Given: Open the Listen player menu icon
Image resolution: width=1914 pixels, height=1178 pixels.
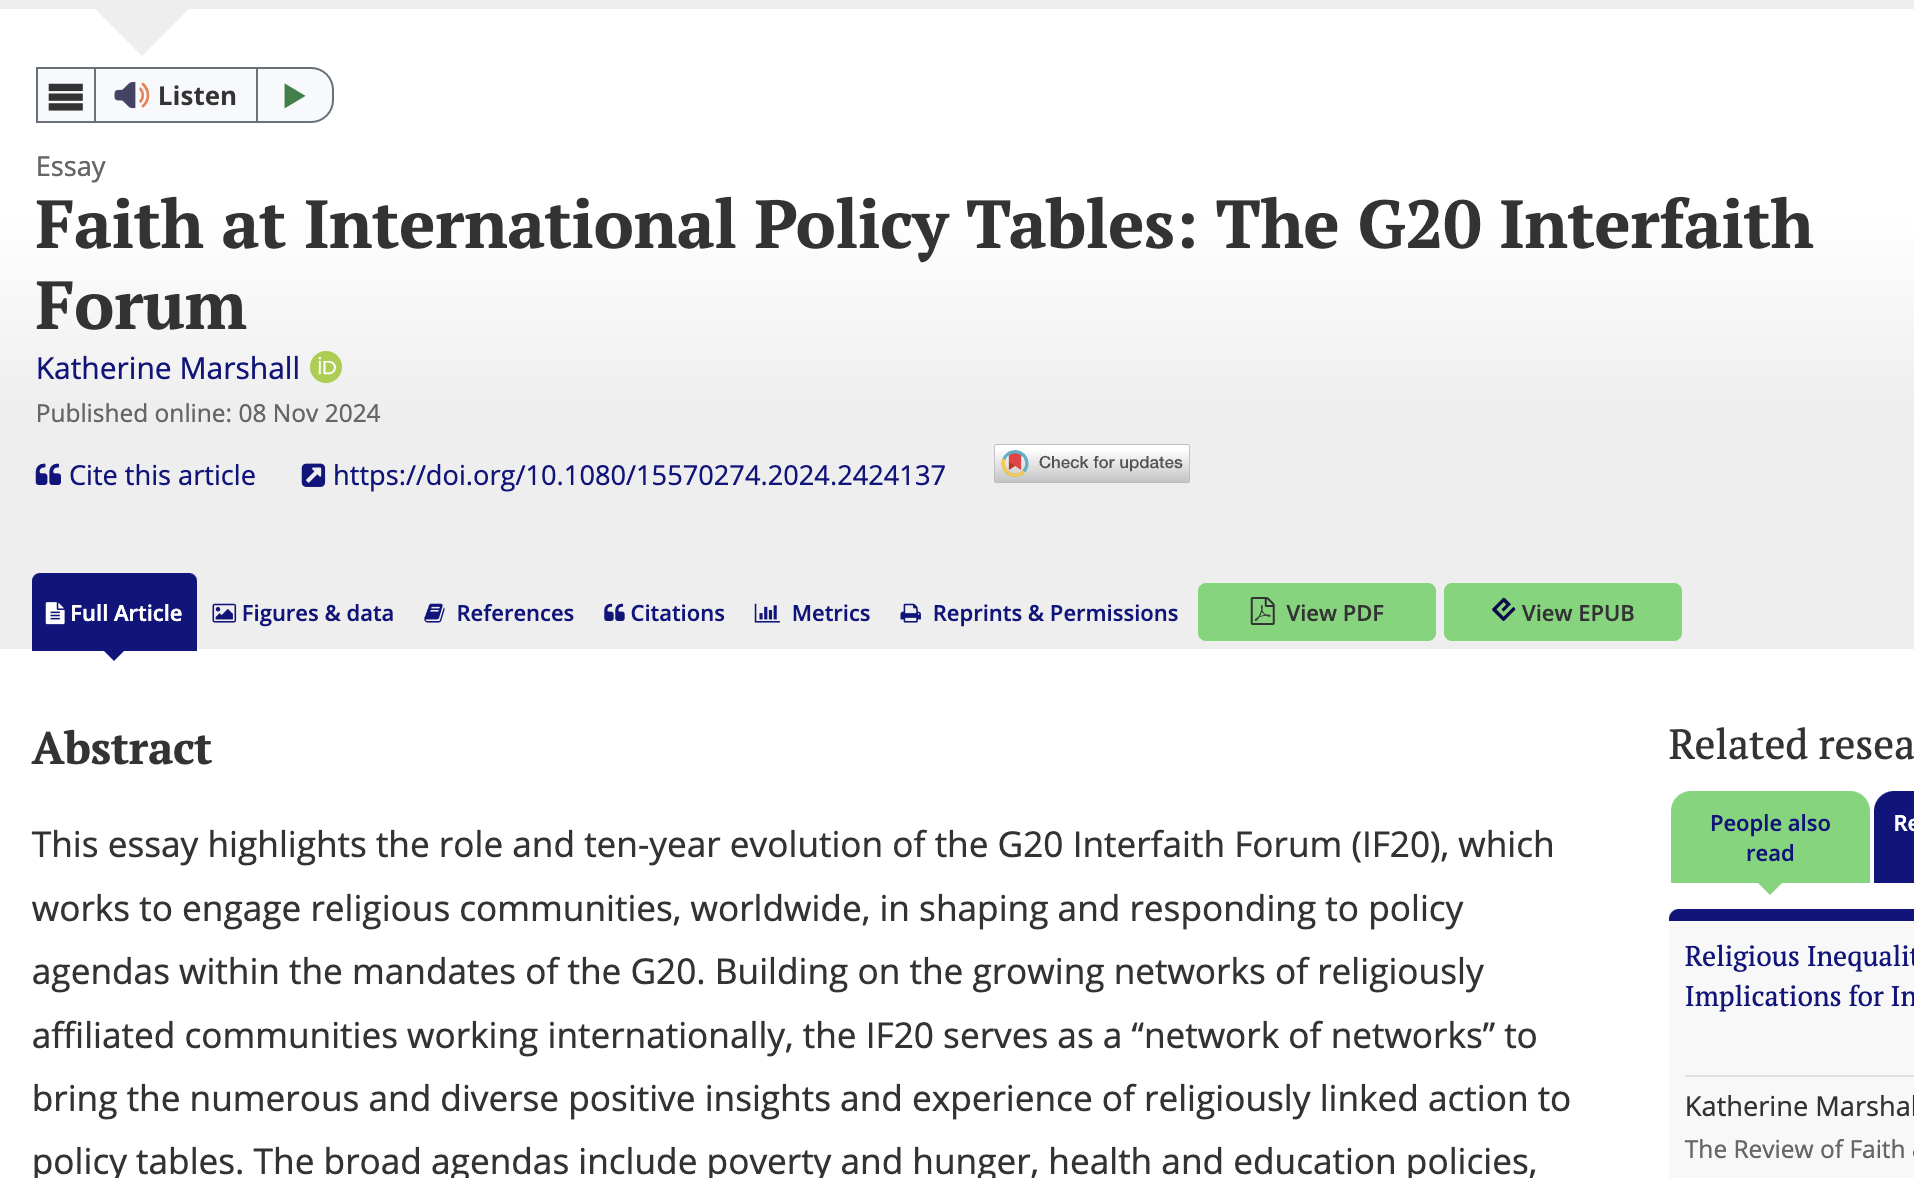Looking at the screenshot, I should pyautogui.click(x=66, y=96).
